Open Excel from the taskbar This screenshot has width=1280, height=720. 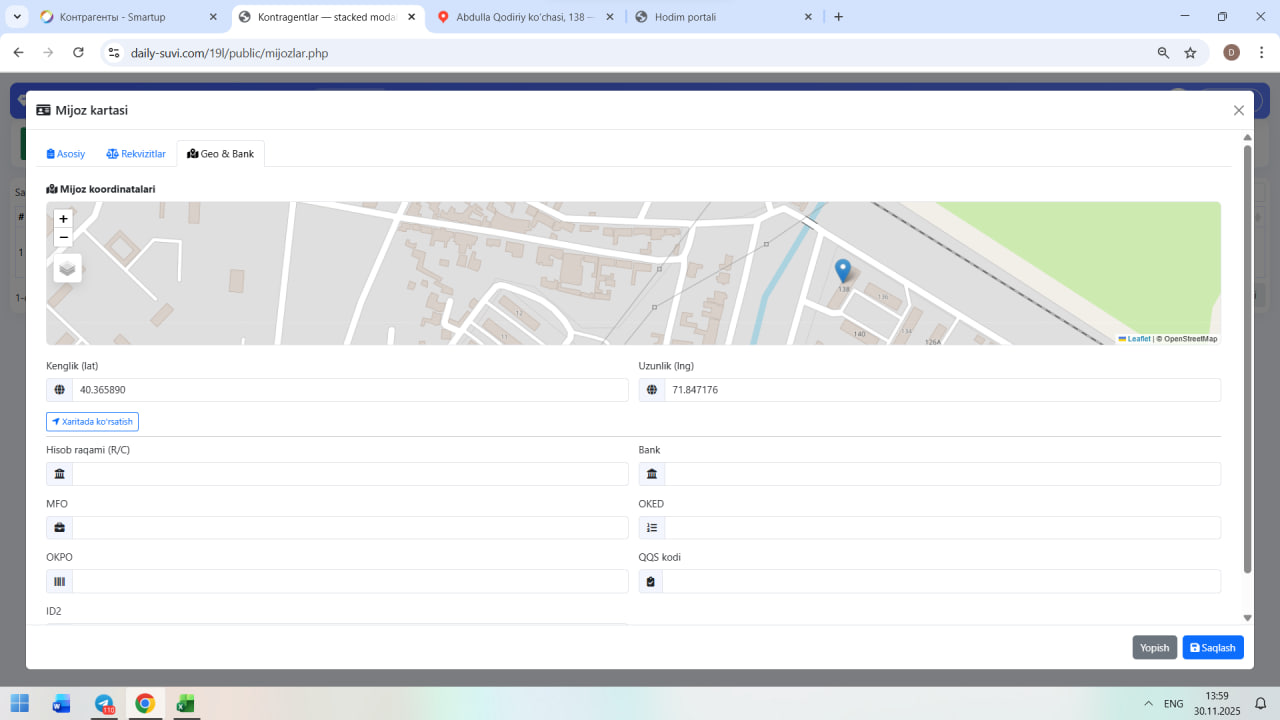coord(185,704)
